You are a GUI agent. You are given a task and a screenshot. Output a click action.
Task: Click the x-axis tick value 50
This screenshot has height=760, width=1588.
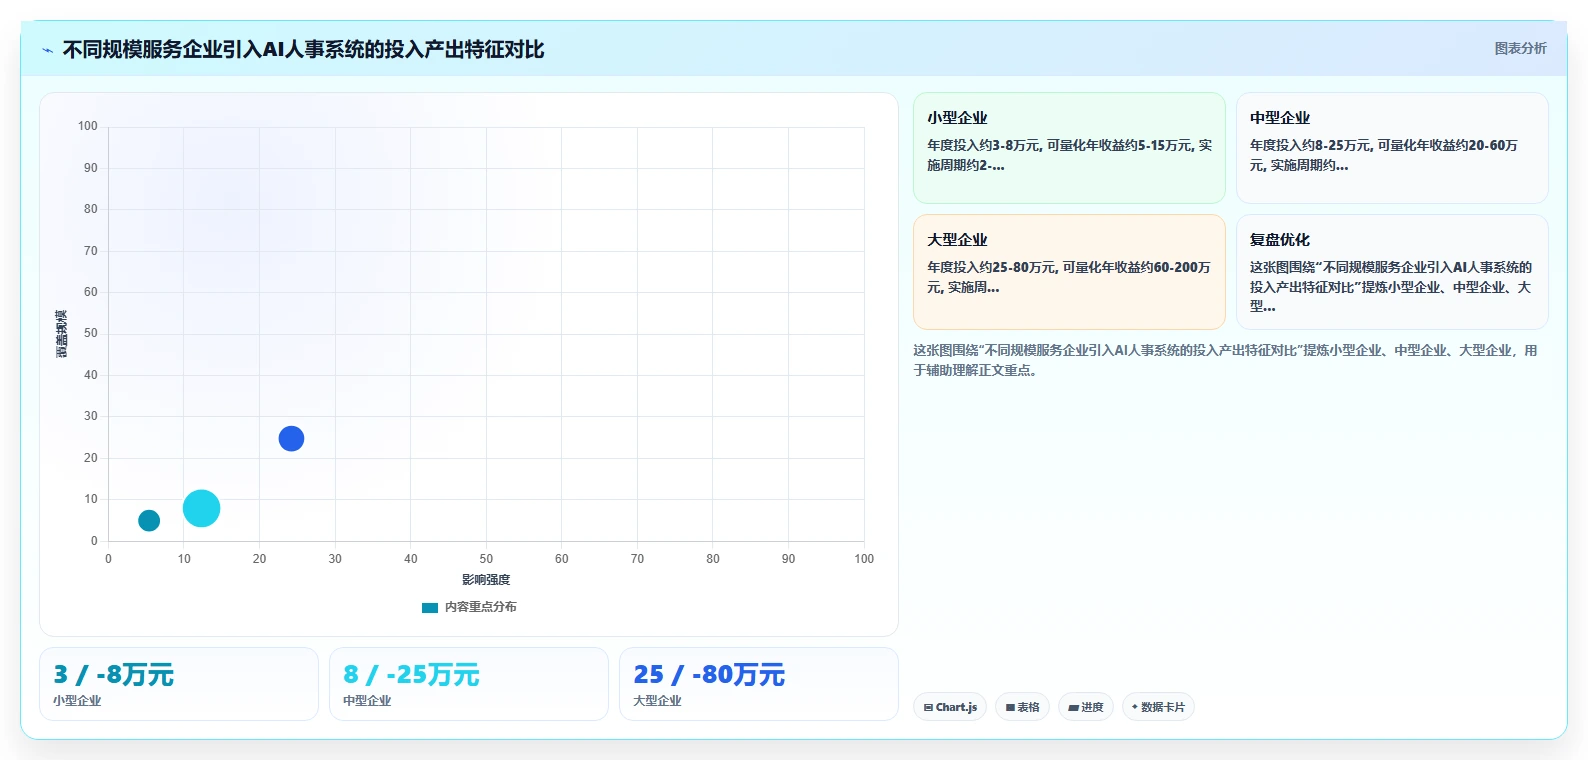[x=486, y=559]
